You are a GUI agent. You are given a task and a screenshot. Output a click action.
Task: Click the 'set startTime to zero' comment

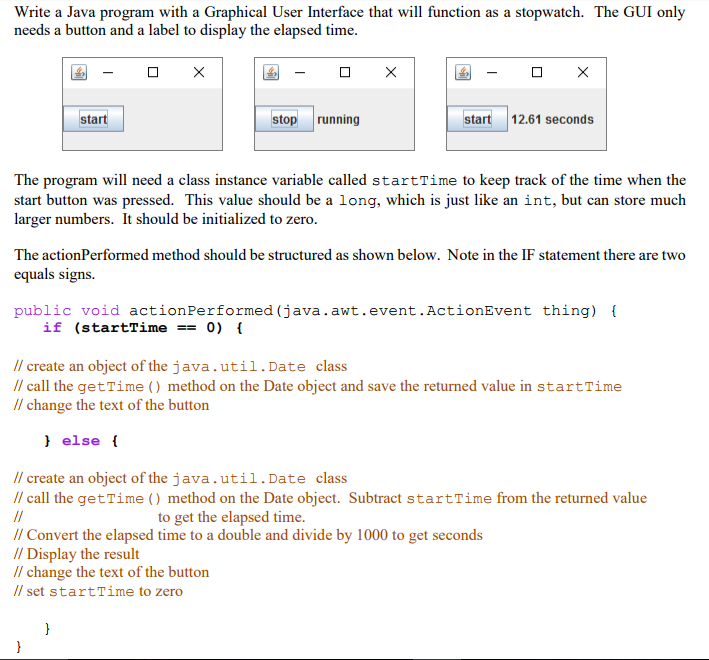[x=98, y=591]
